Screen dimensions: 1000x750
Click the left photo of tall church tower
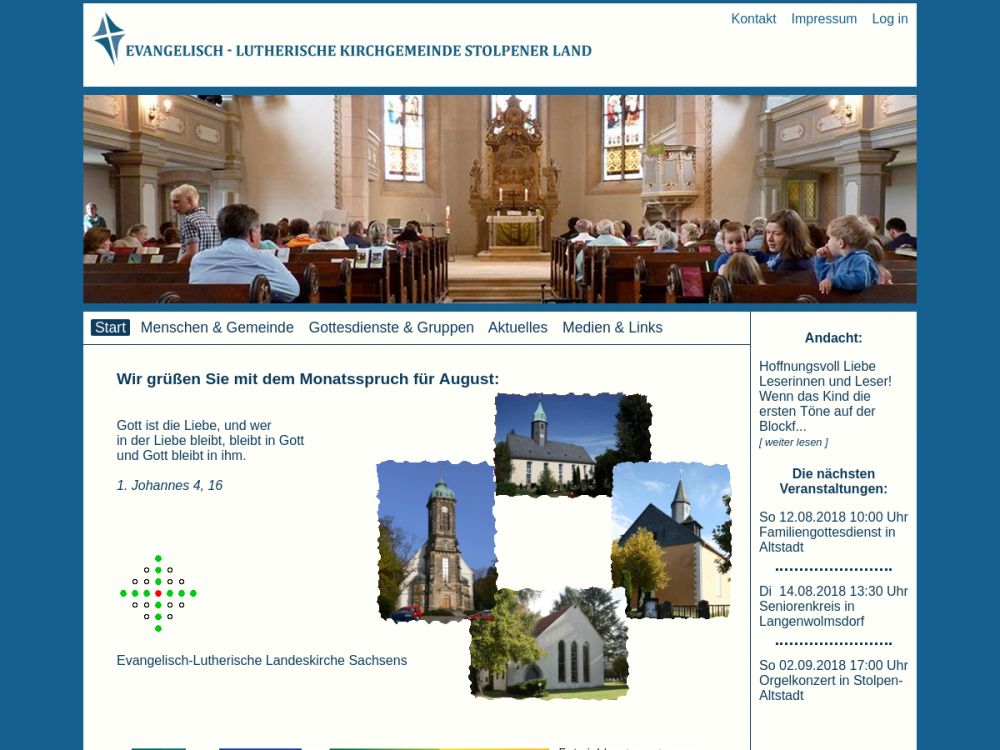coord(436,540)
